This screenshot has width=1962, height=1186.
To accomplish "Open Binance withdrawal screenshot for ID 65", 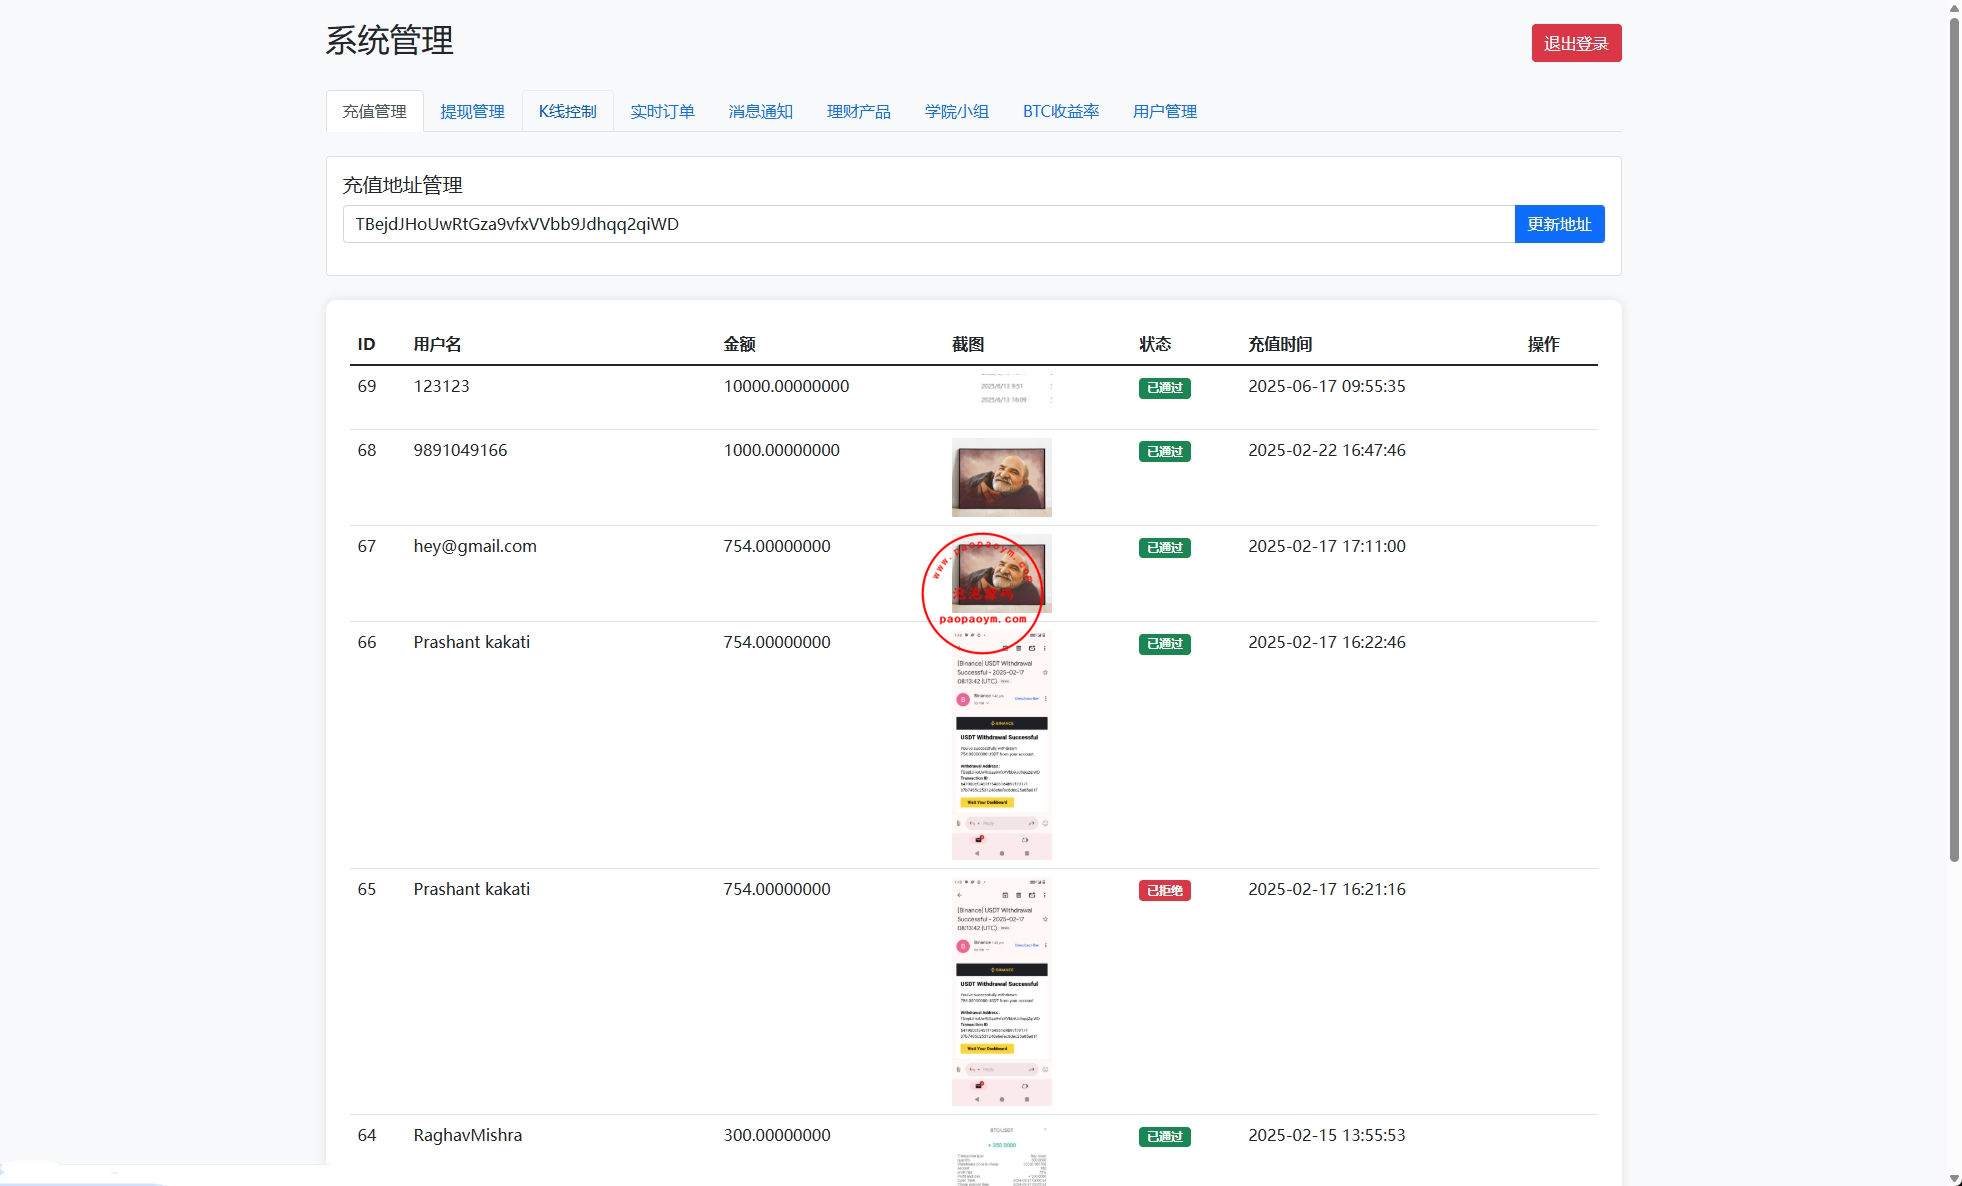I will click(1001, 991).
